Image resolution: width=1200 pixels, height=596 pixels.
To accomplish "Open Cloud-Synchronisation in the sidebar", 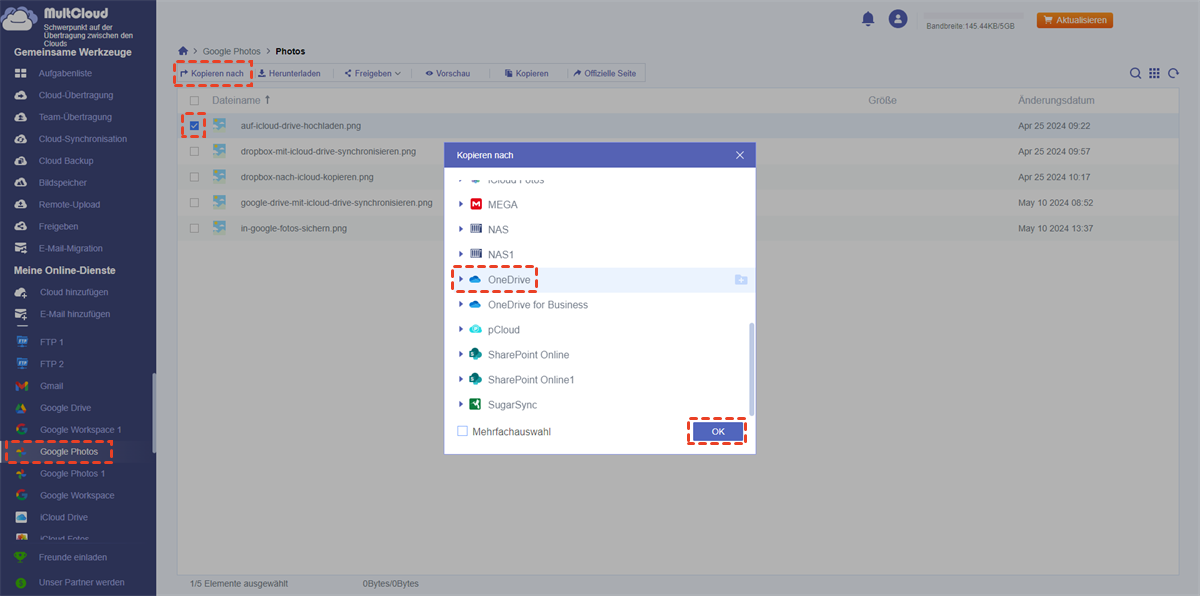I will pos(83,139).
